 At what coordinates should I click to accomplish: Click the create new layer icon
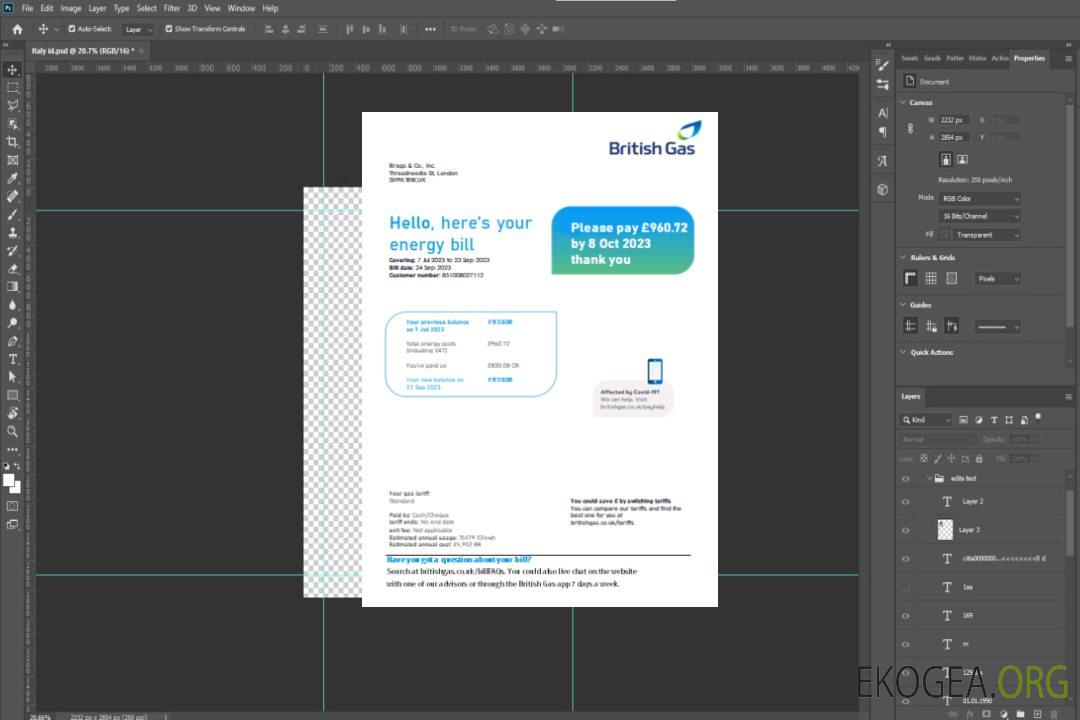pos(1037,714)
